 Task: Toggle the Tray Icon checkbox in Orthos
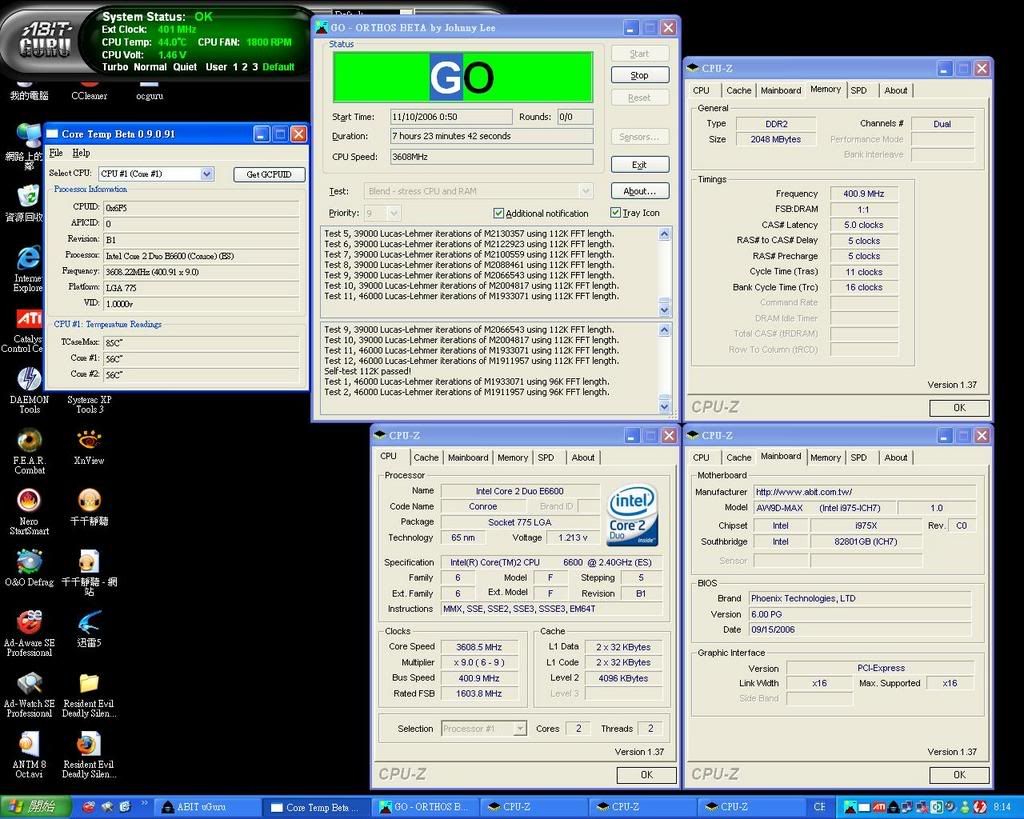615,212
